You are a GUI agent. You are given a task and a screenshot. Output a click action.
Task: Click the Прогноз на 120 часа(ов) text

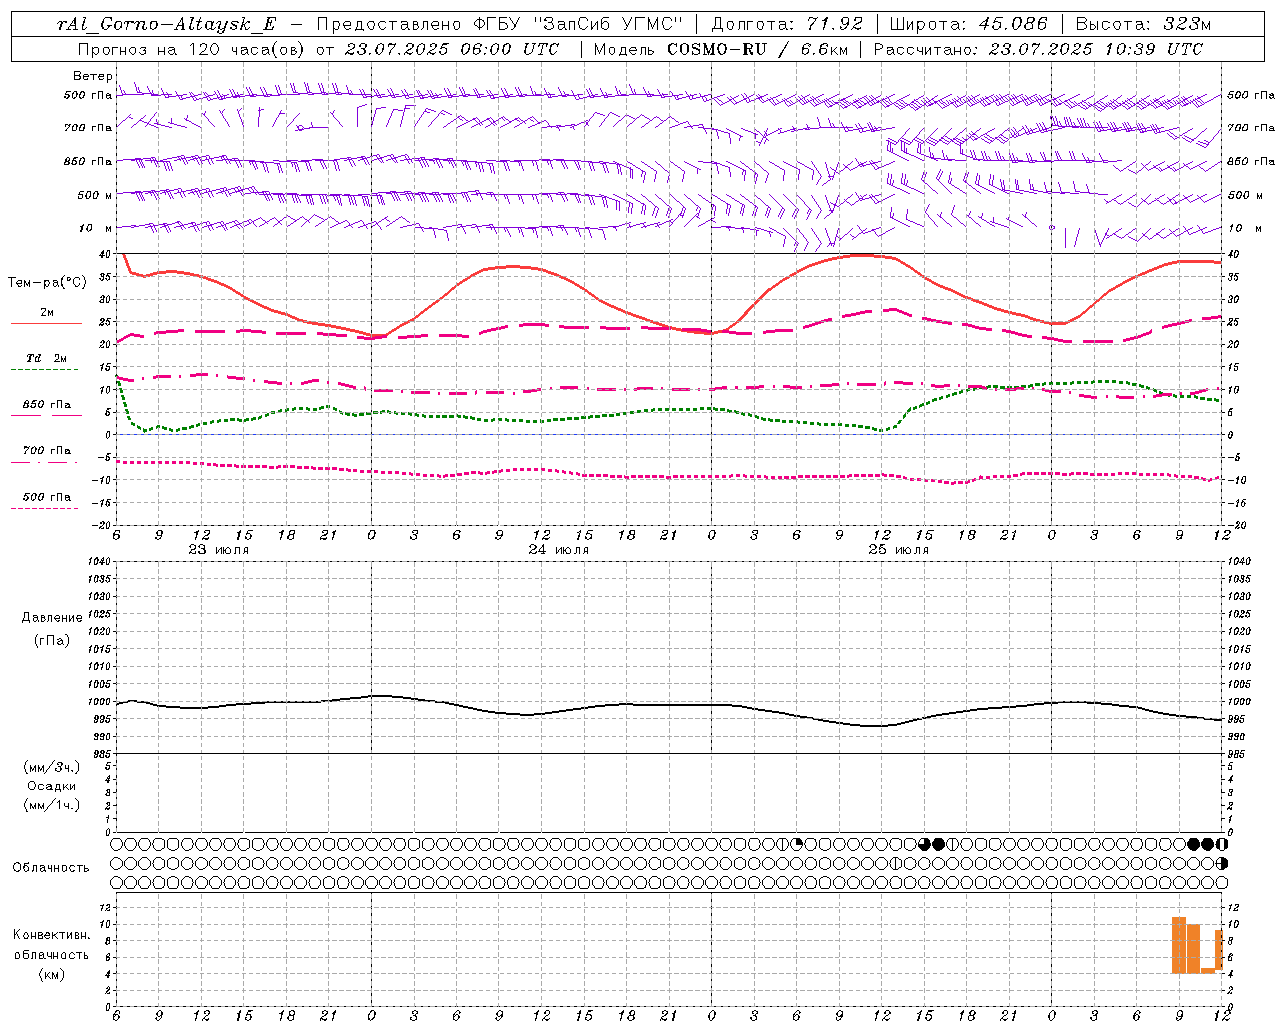click(x=192, y=49)
